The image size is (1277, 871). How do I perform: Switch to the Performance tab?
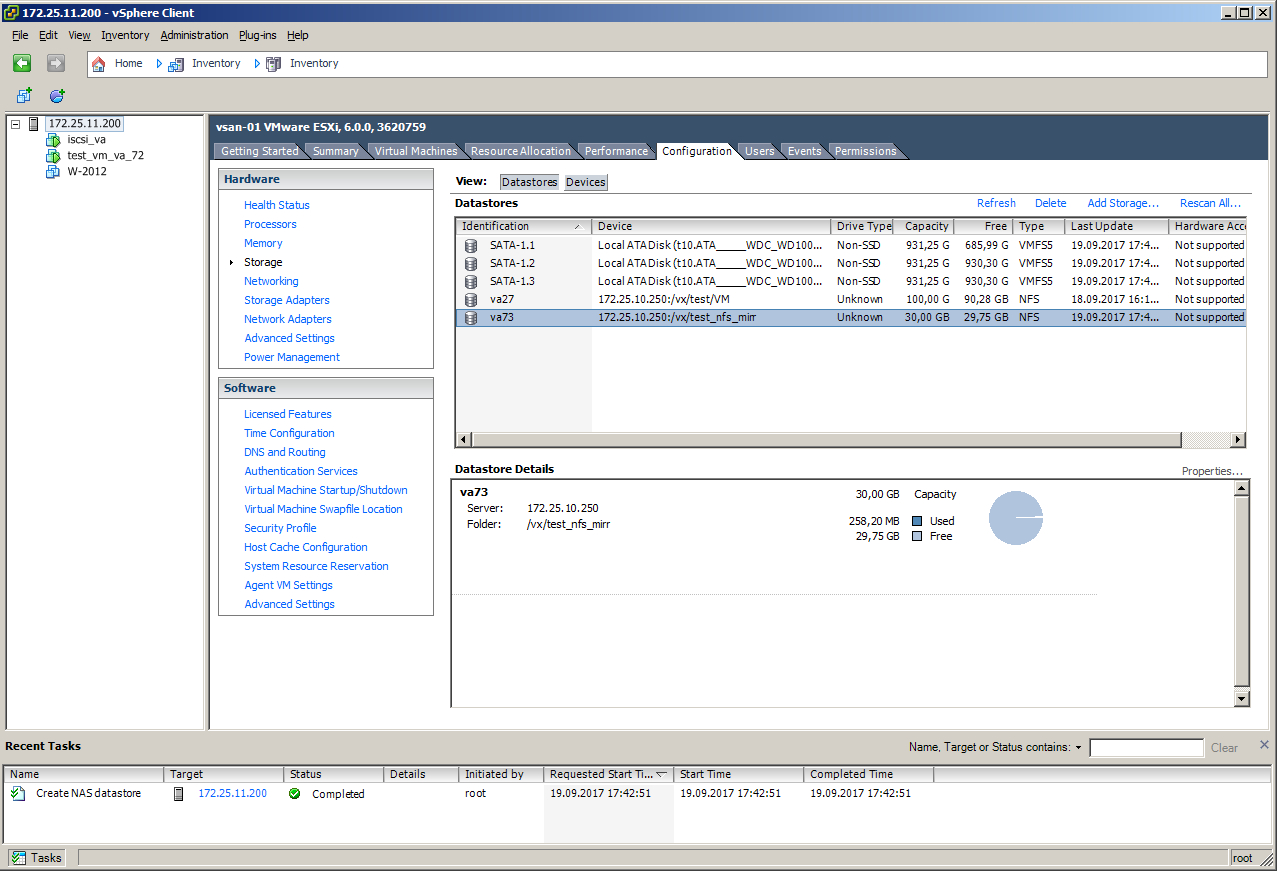point(615,150)
